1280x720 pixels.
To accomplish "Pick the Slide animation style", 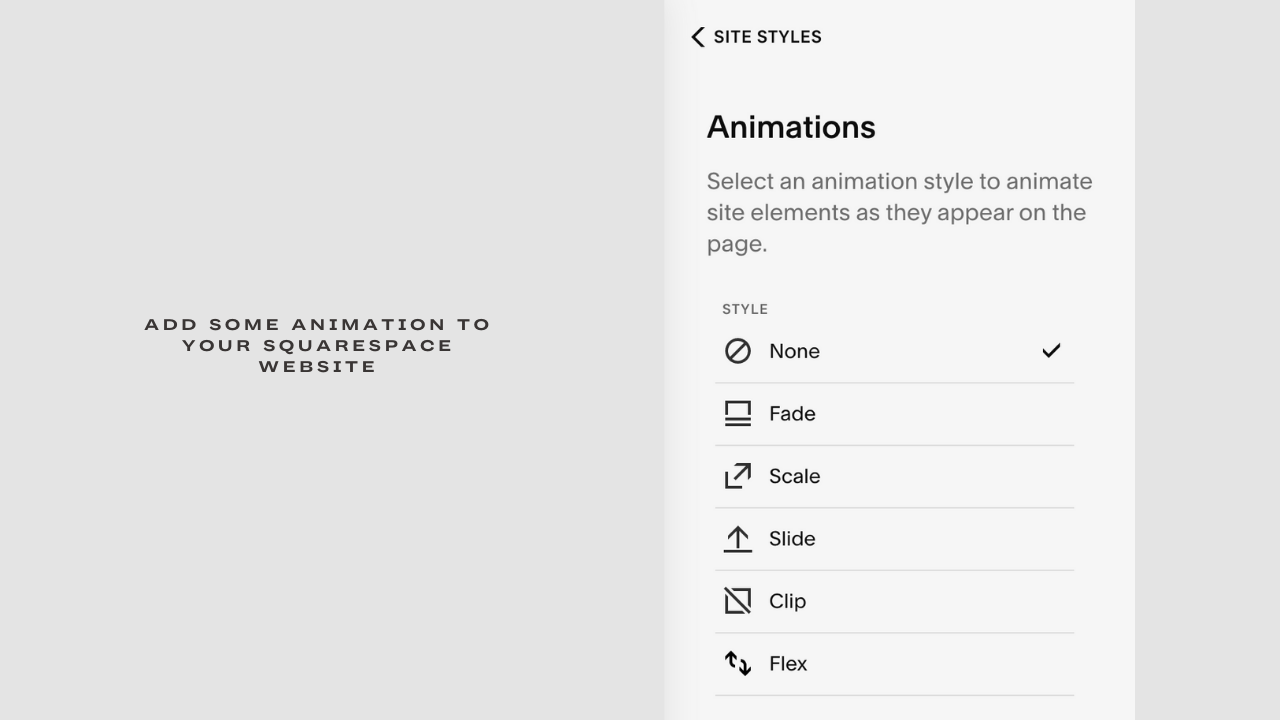I will click(894, 539).
